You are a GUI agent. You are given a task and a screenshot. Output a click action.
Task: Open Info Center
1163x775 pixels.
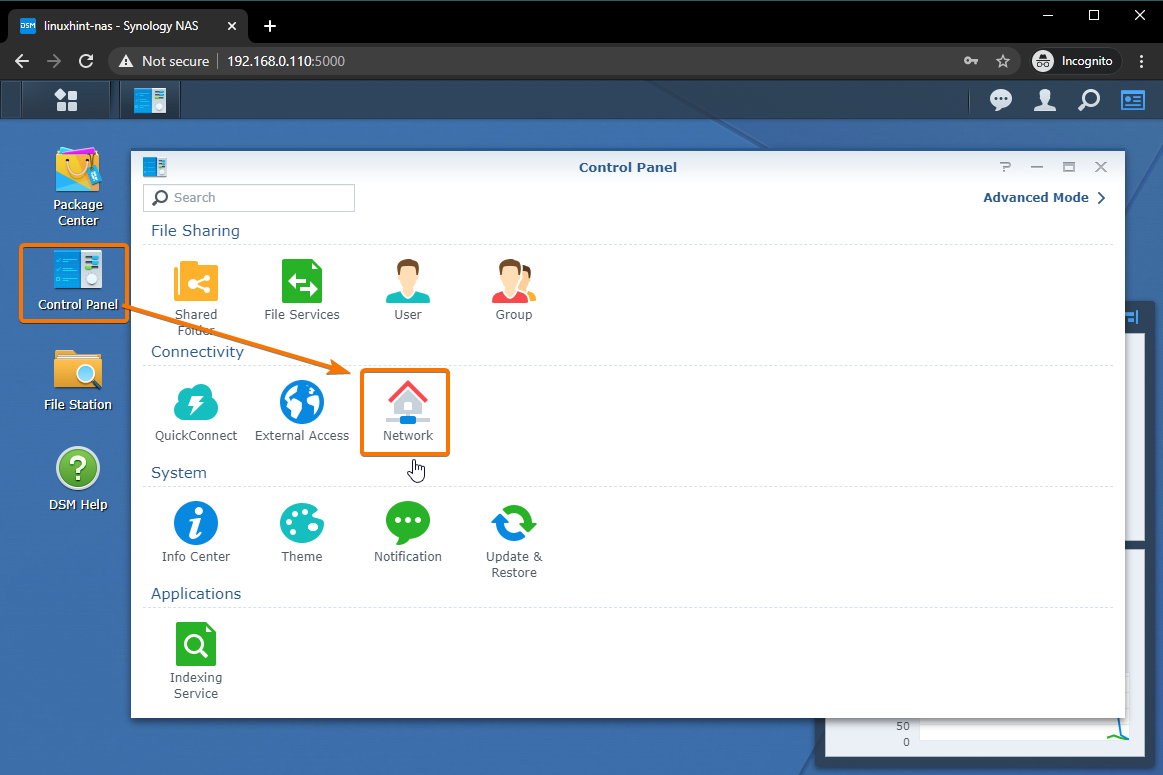(196, 532)
